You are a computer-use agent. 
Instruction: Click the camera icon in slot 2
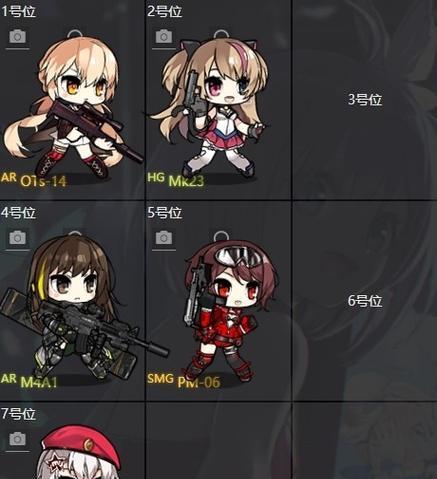(164, 36)
